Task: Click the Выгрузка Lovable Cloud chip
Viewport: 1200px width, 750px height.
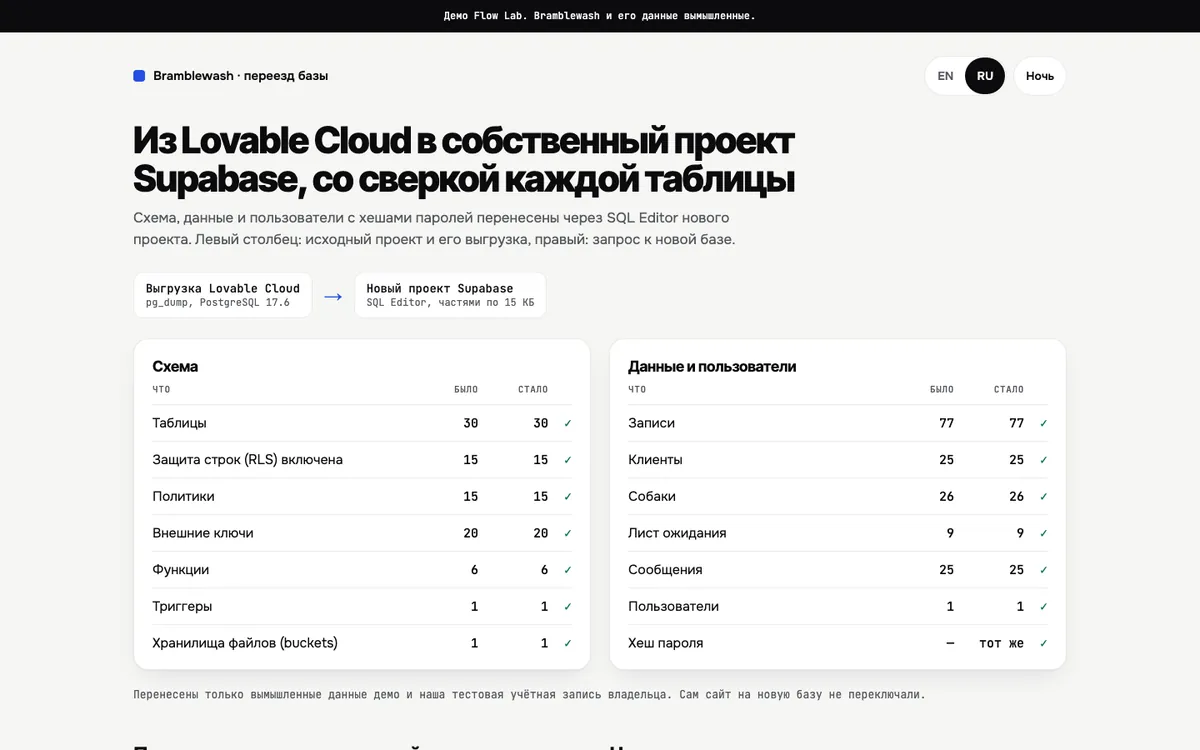Action: 223,295
